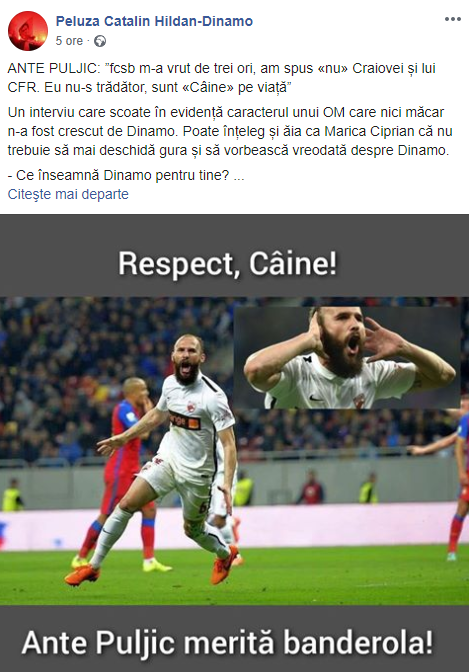Open the '5 ore' post timestamp
Screen dimensions: 469x672
[x=69, y=41]
